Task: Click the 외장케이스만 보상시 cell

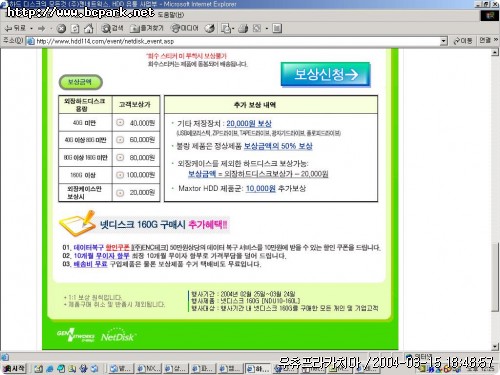Action: (84, 193)
